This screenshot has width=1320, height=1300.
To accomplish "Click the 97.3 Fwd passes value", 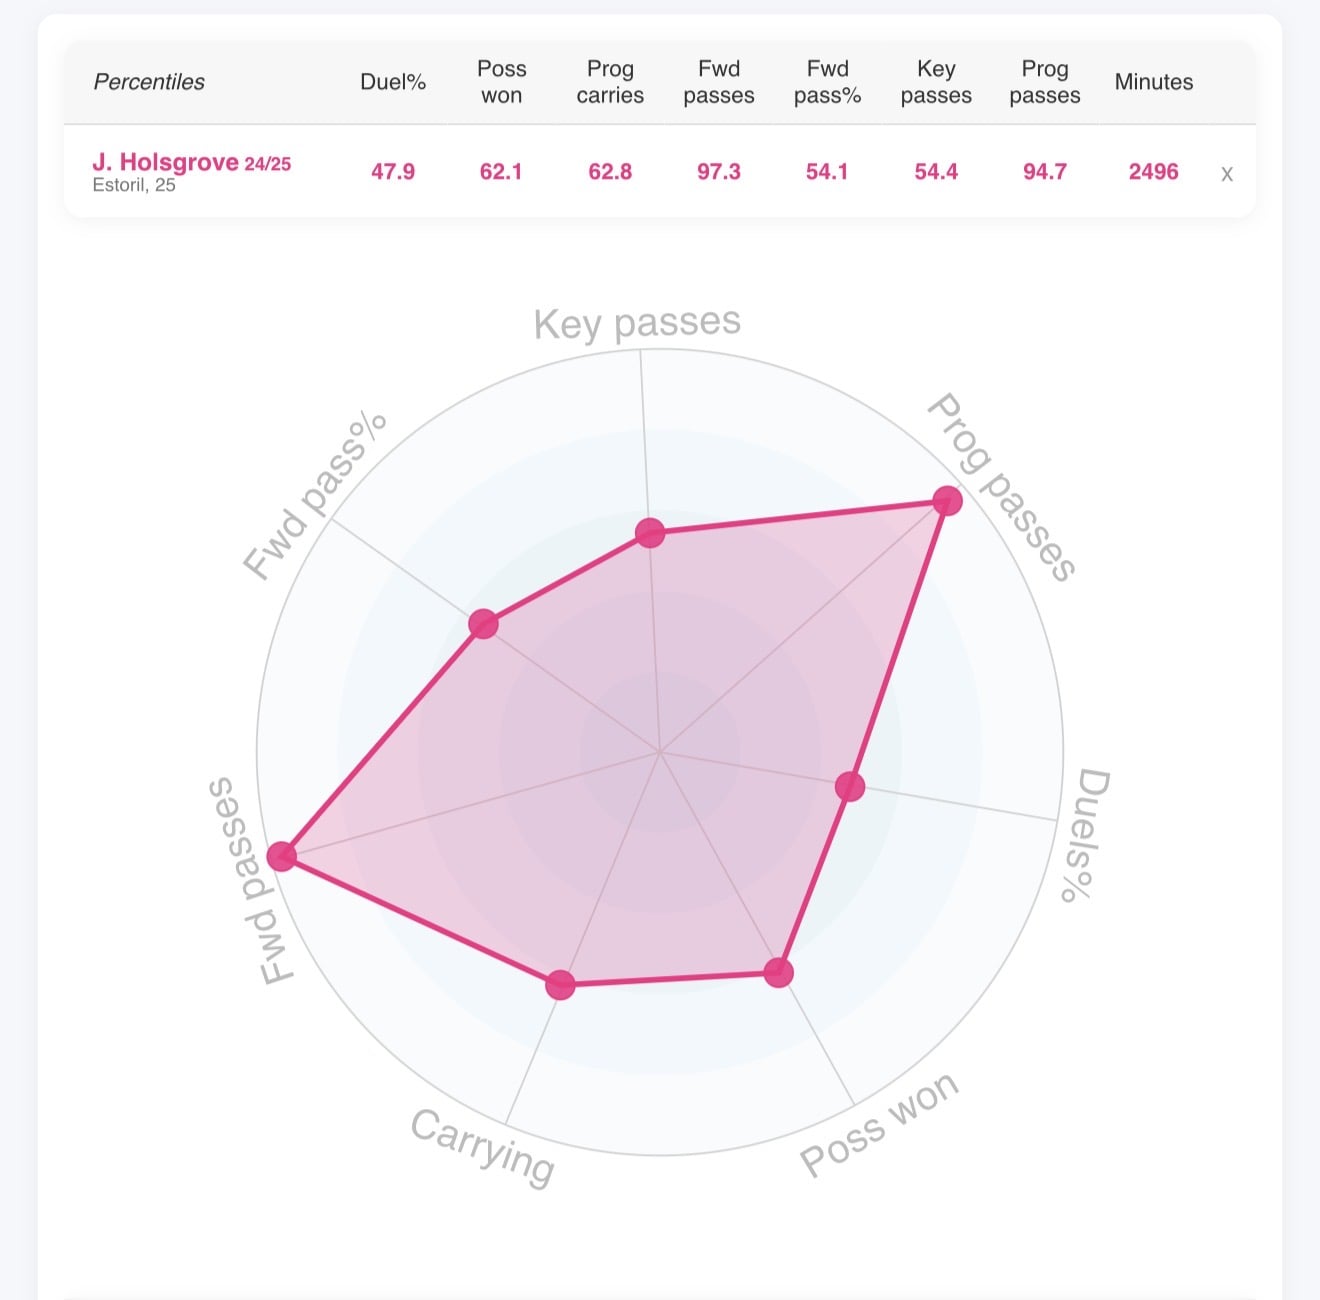I will pyautogui.click(x=719, y=172).
